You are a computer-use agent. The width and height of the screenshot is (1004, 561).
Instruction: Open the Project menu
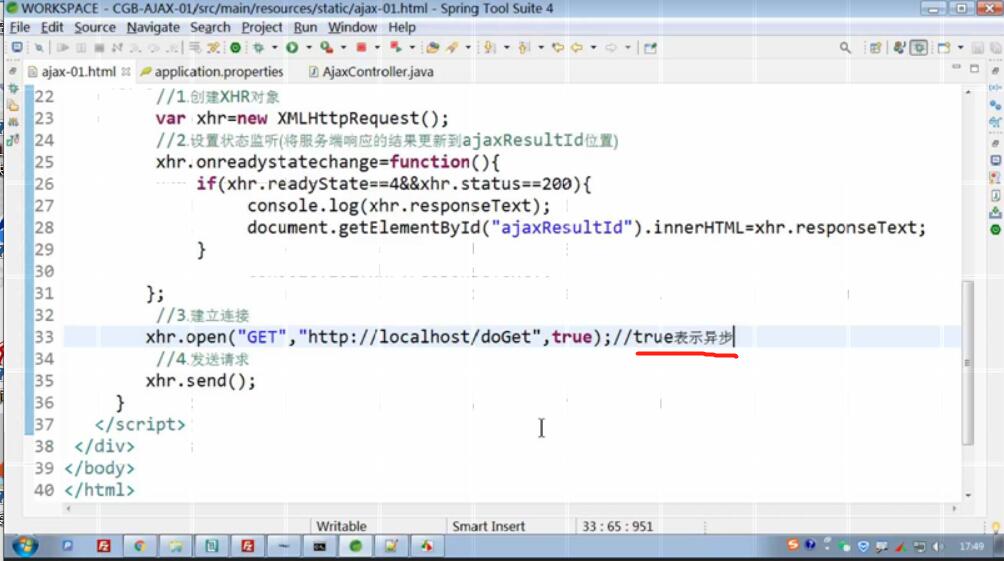[x=261, y=28]
